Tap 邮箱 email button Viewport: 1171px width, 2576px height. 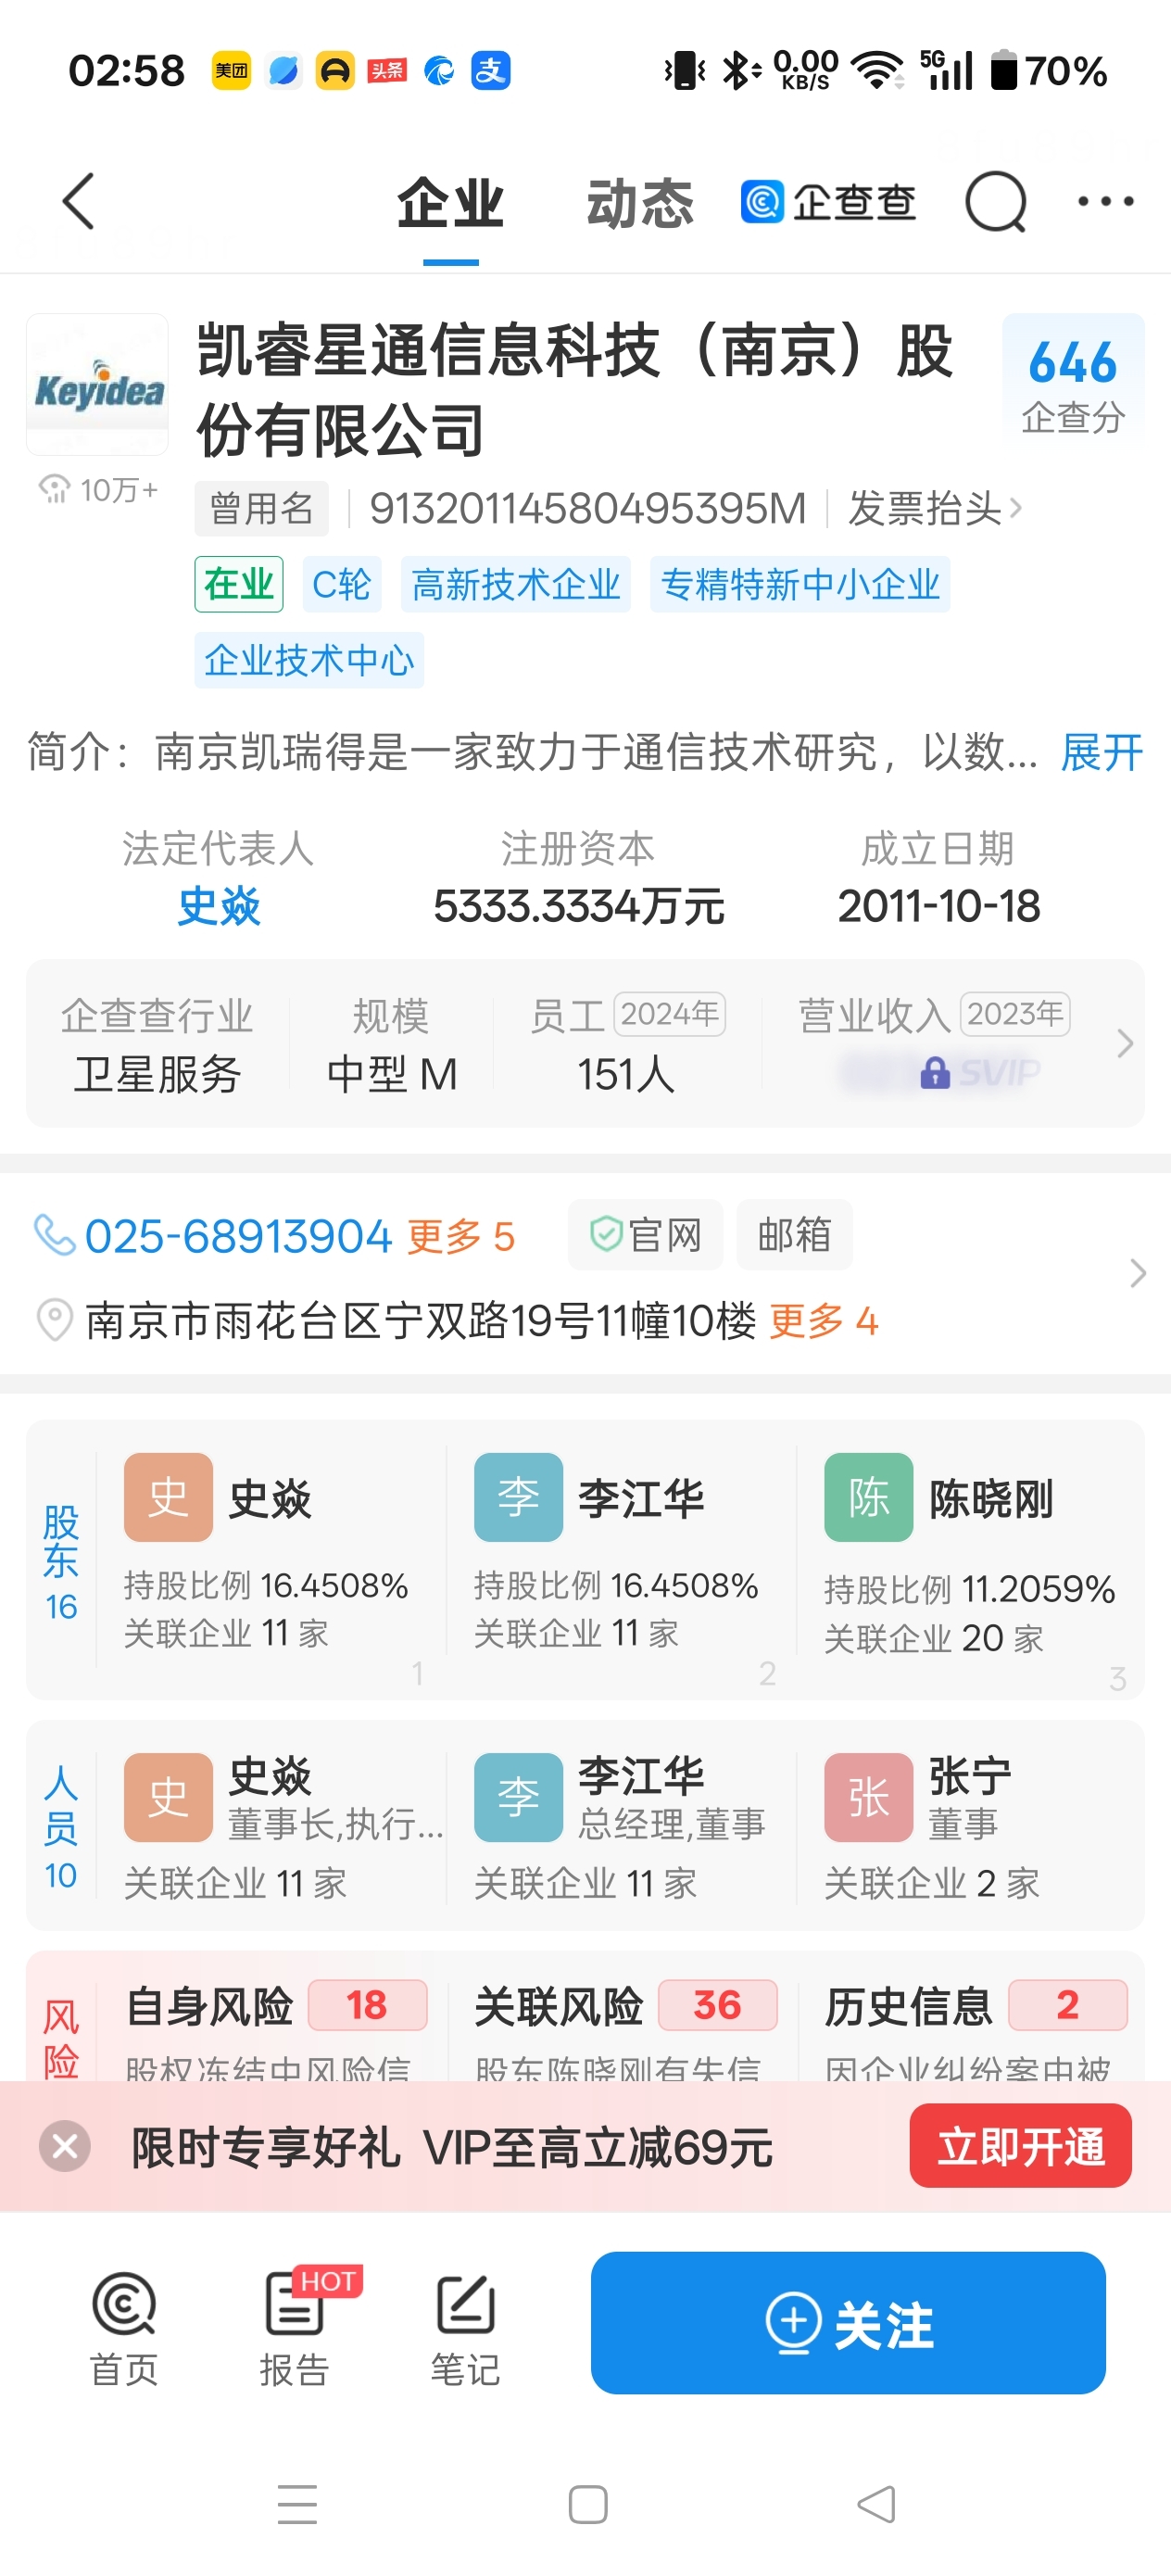point(794,1234)
